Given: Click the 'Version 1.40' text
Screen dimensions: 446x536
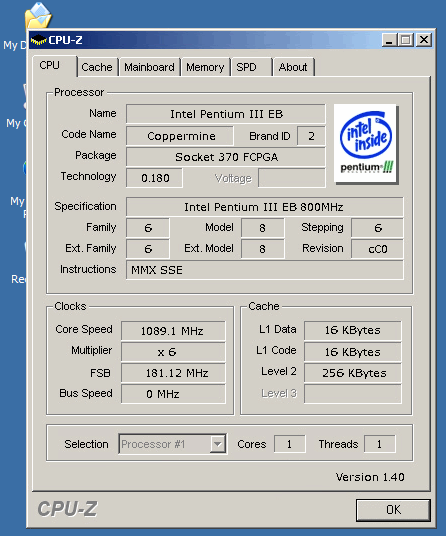Looking at the screenshot, I should click(x=370, y=477).
